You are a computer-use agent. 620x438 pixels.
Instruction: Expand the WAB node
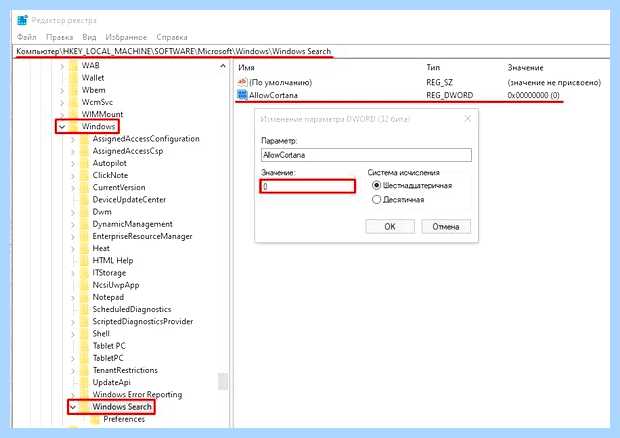62,66
